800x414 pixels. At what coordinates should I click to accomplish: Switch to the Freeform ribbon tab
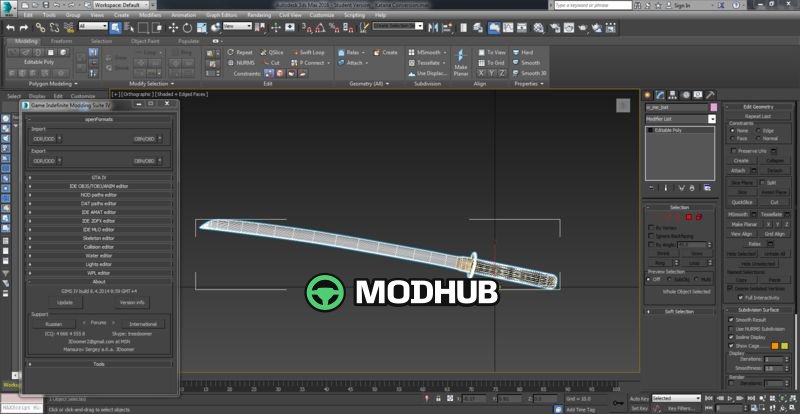pos(62,41)
